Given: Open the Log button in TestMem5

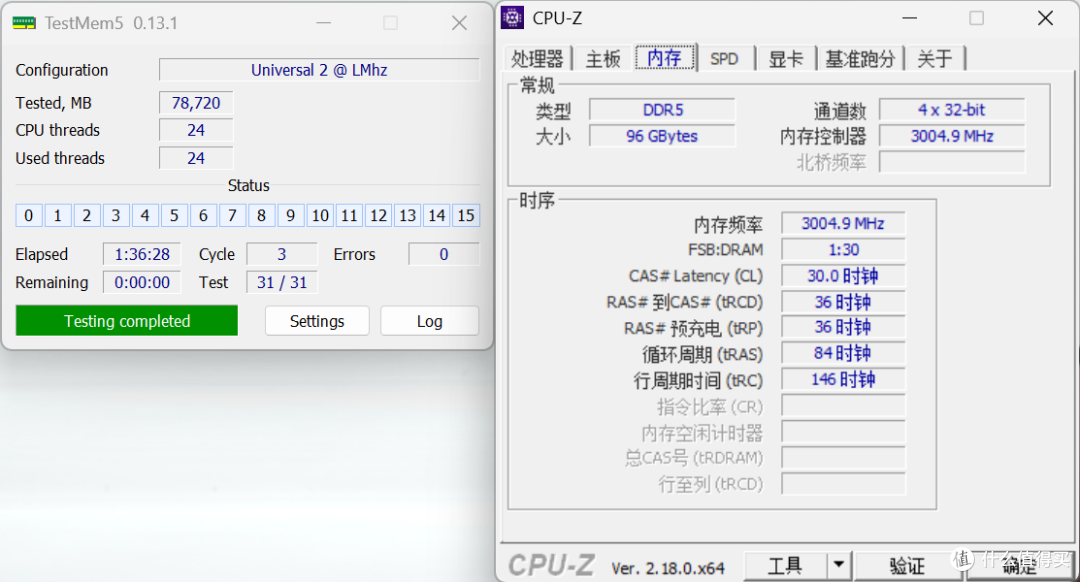Looking at the screenshot, I should pos(429,321).
